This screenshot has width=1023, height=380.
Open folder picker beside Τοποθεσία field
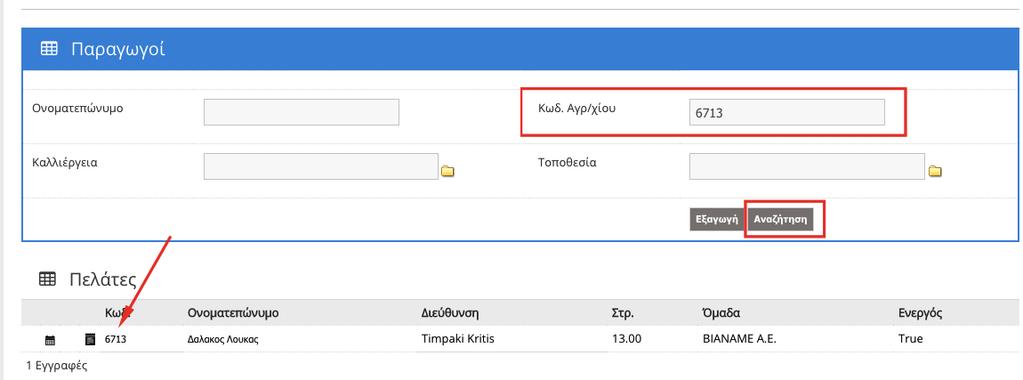[x=935, y=172]
